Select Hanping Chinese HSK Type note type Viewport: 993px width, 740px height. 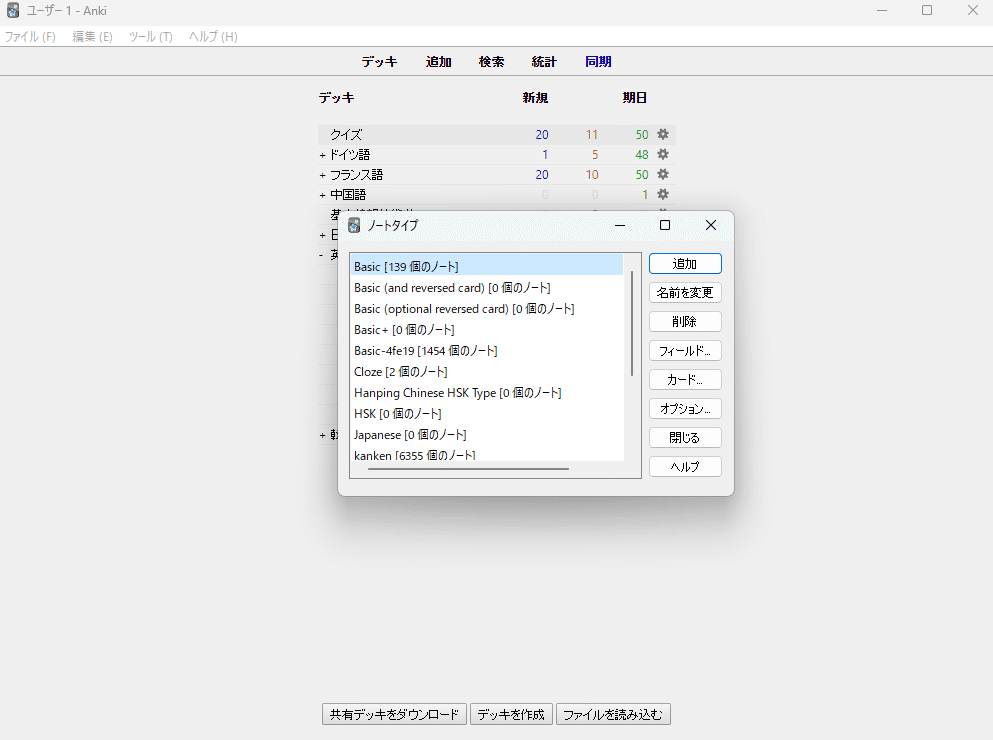[x=486, y=392]
